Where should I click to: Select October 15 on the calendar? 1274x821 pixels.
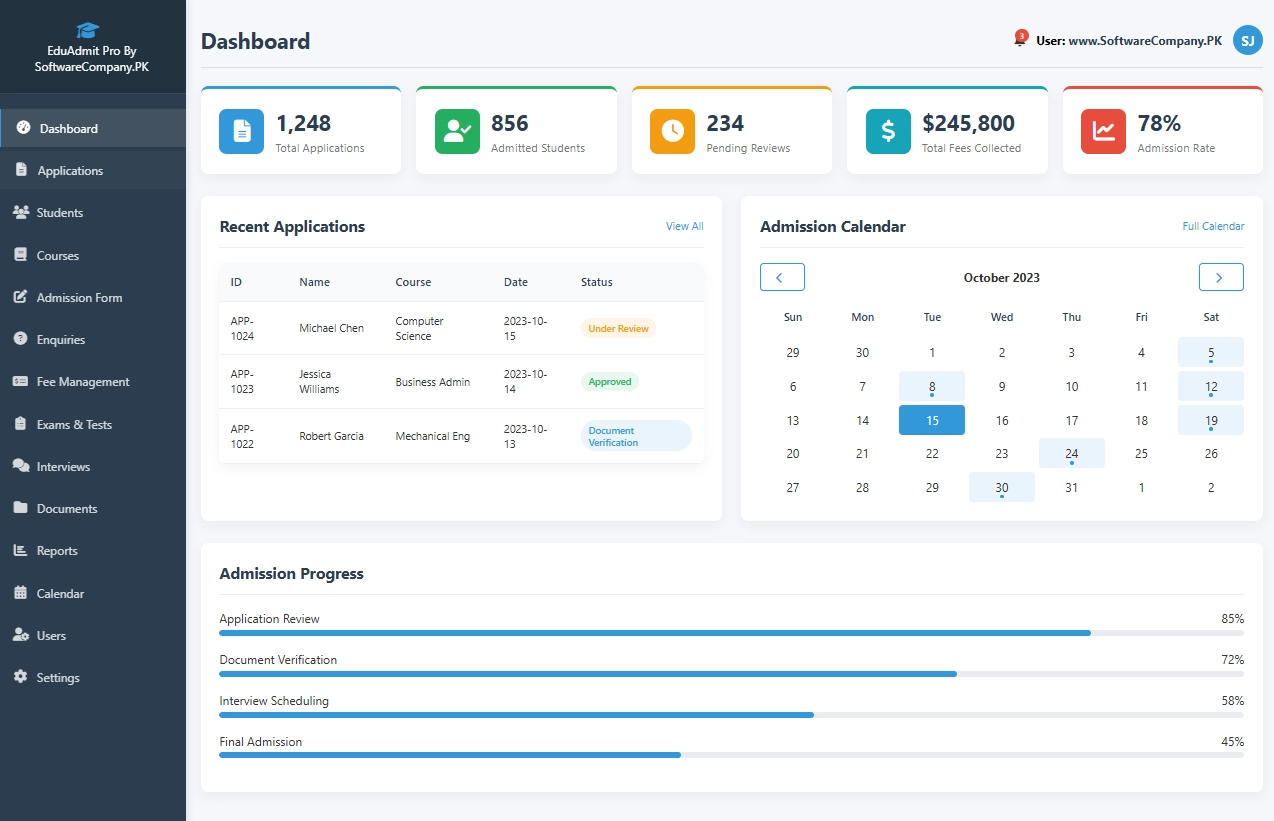[x=931, y=420]
